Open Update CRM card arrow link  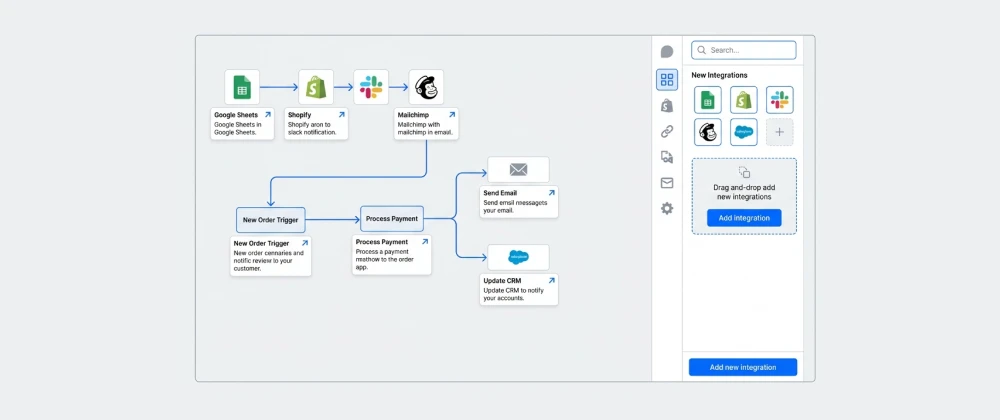pos(552,280)
